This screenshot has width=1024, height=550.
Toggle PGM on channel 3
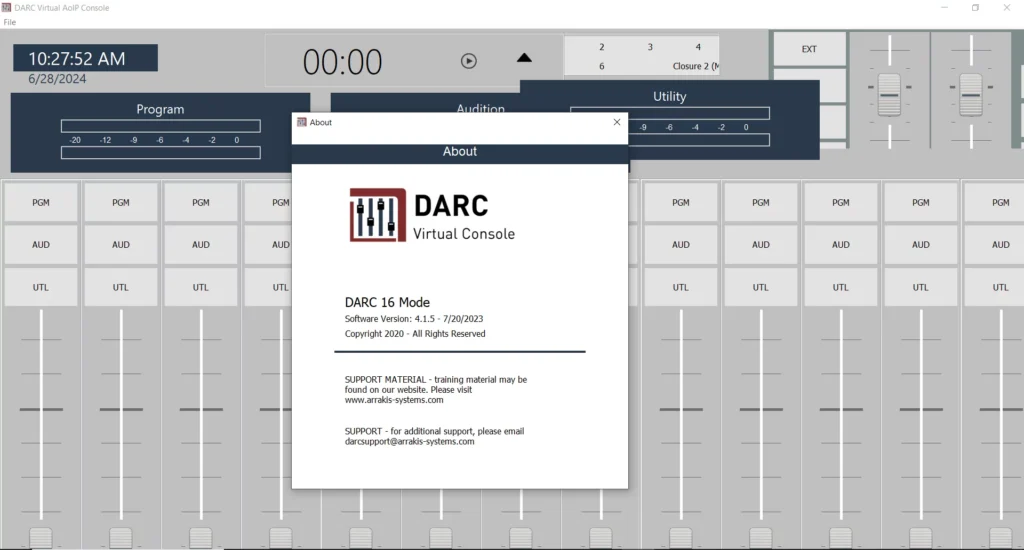click(200, 202)
